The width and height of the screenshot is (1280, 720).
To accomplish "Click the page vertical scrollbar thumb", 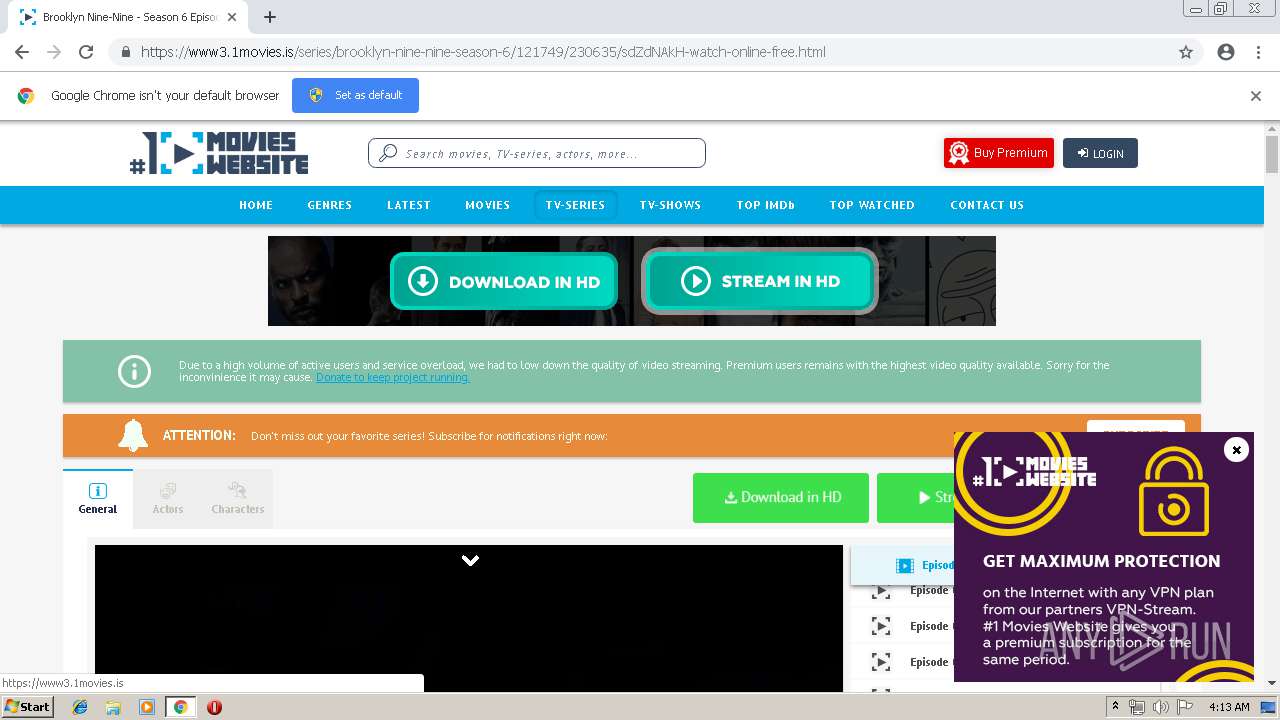I will [x=1272, y=155].
